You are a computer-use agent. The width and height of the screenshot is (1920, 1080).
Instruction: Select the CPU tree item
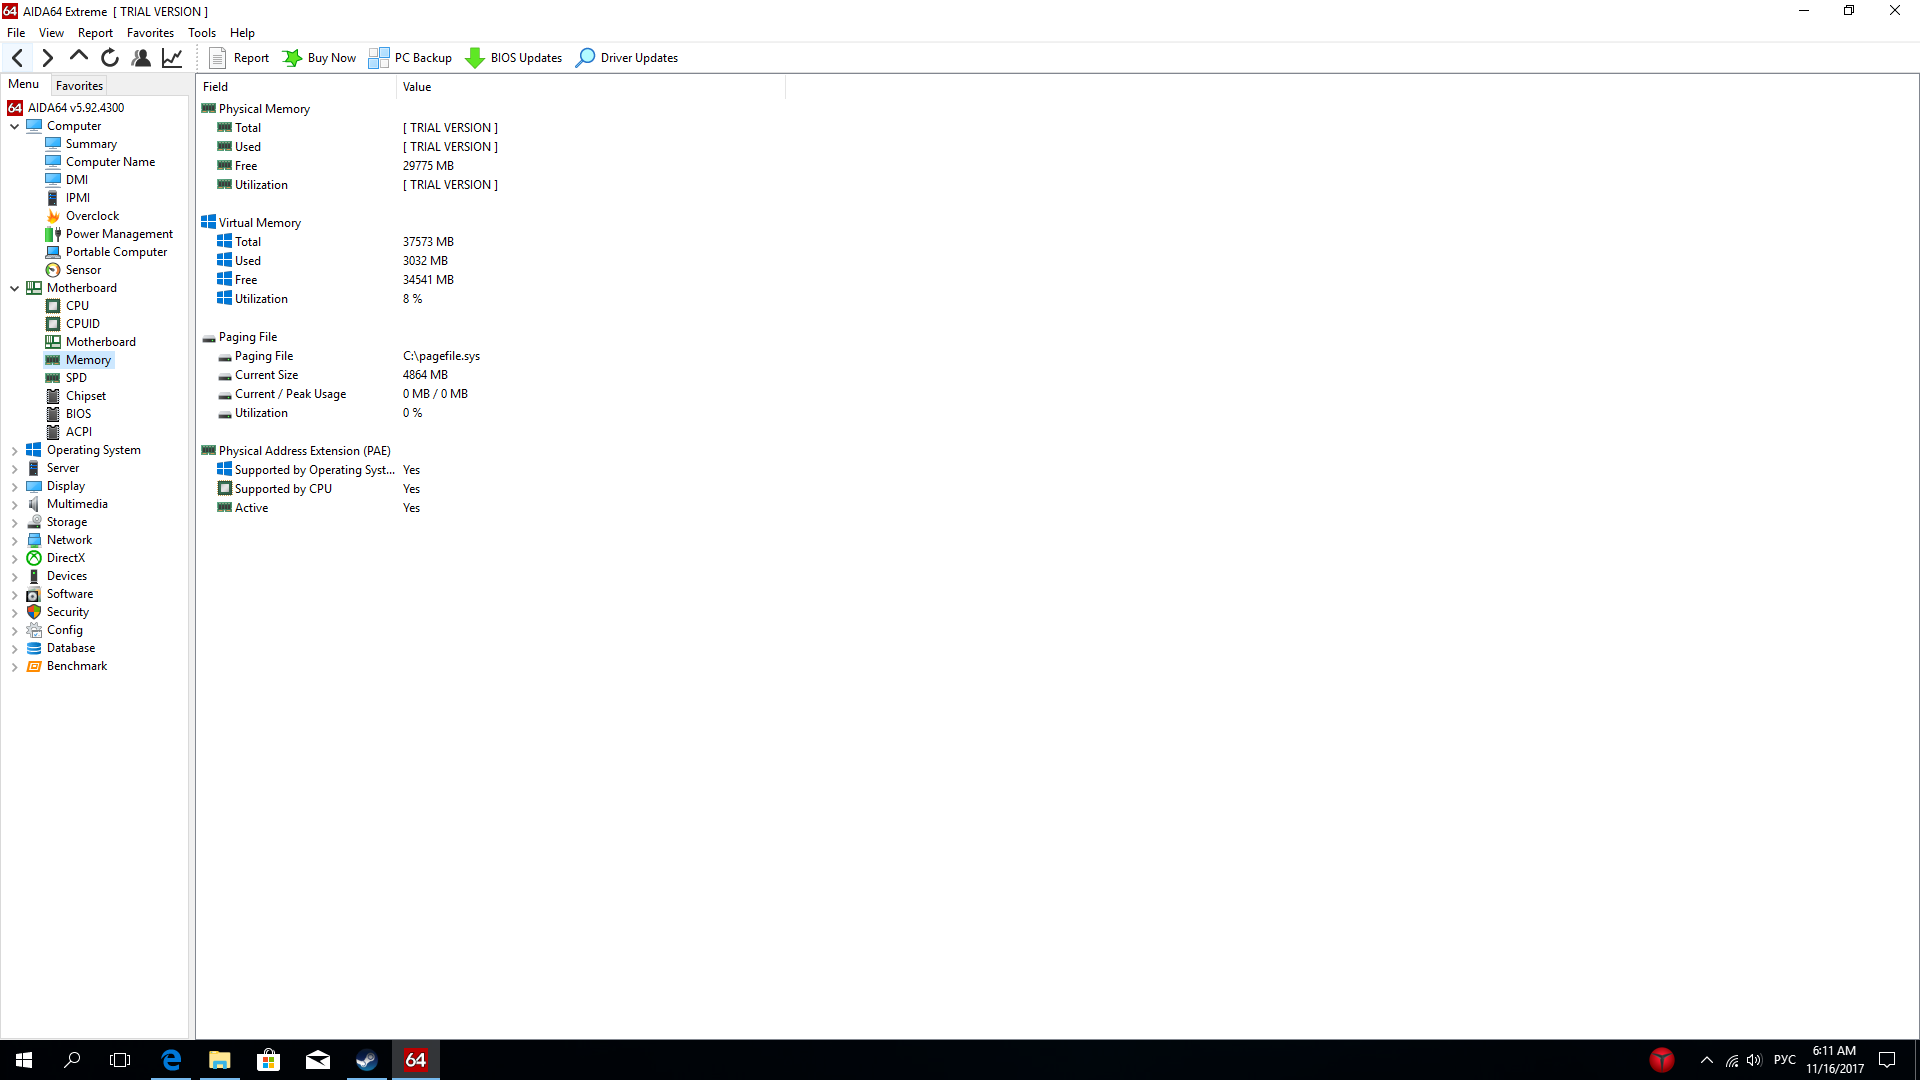tap(77, 306)
